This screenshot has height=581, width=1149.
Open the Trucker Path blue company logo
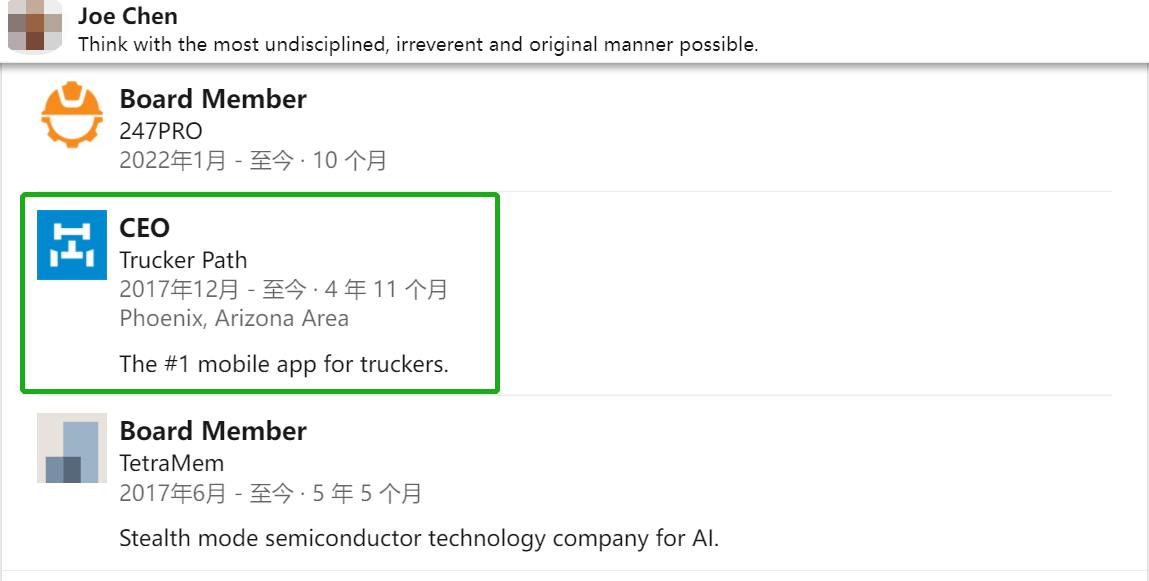72,245
